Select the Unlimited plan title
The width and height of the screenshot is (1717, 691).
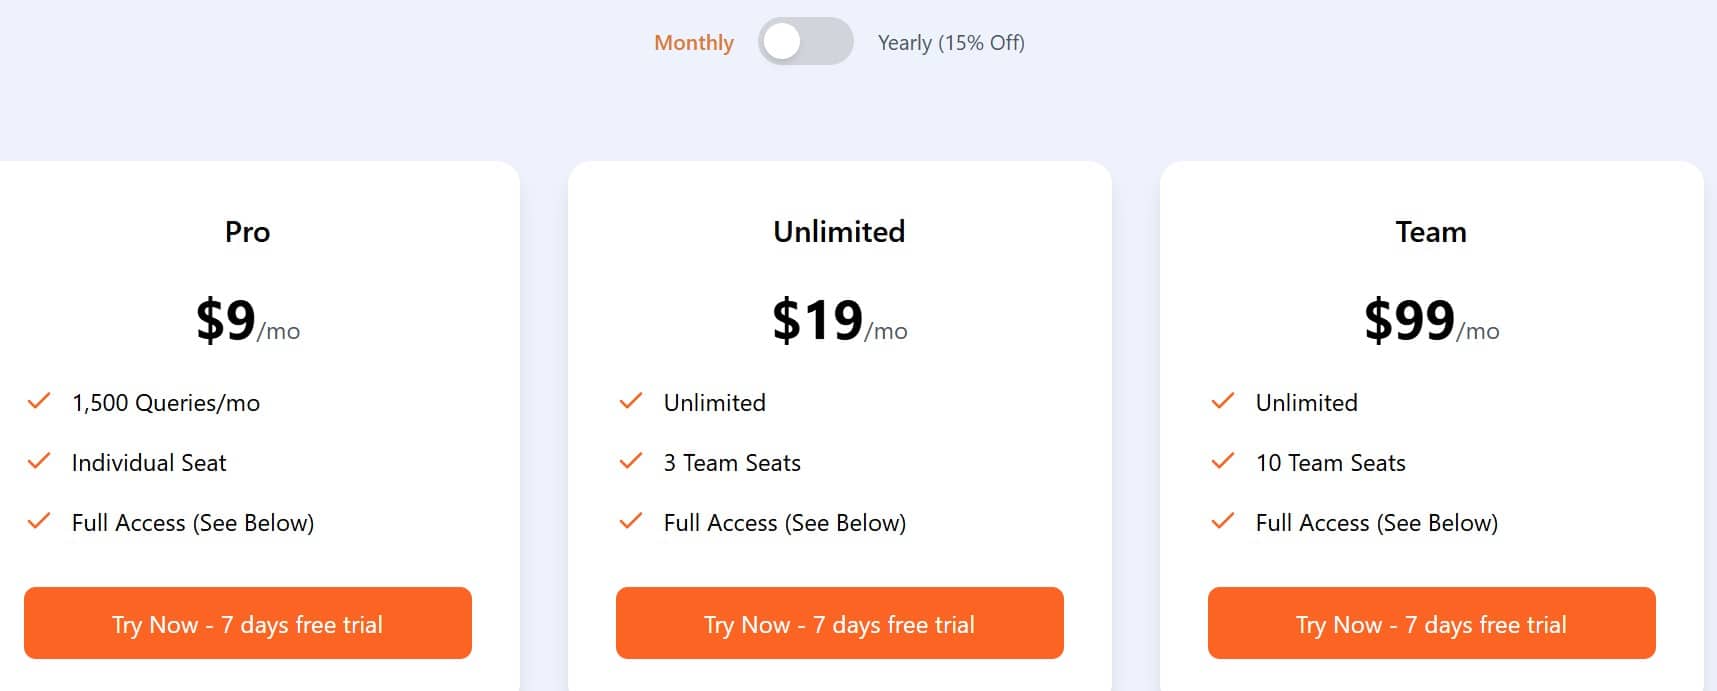click(x=839, y=232)
